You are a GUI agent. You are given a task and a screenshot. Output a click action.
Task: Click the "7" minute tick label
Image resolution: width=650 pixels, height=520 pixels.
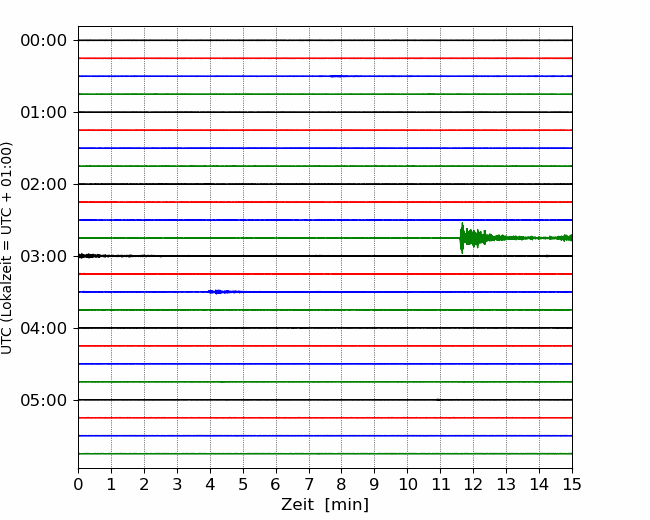click(309, 485)
